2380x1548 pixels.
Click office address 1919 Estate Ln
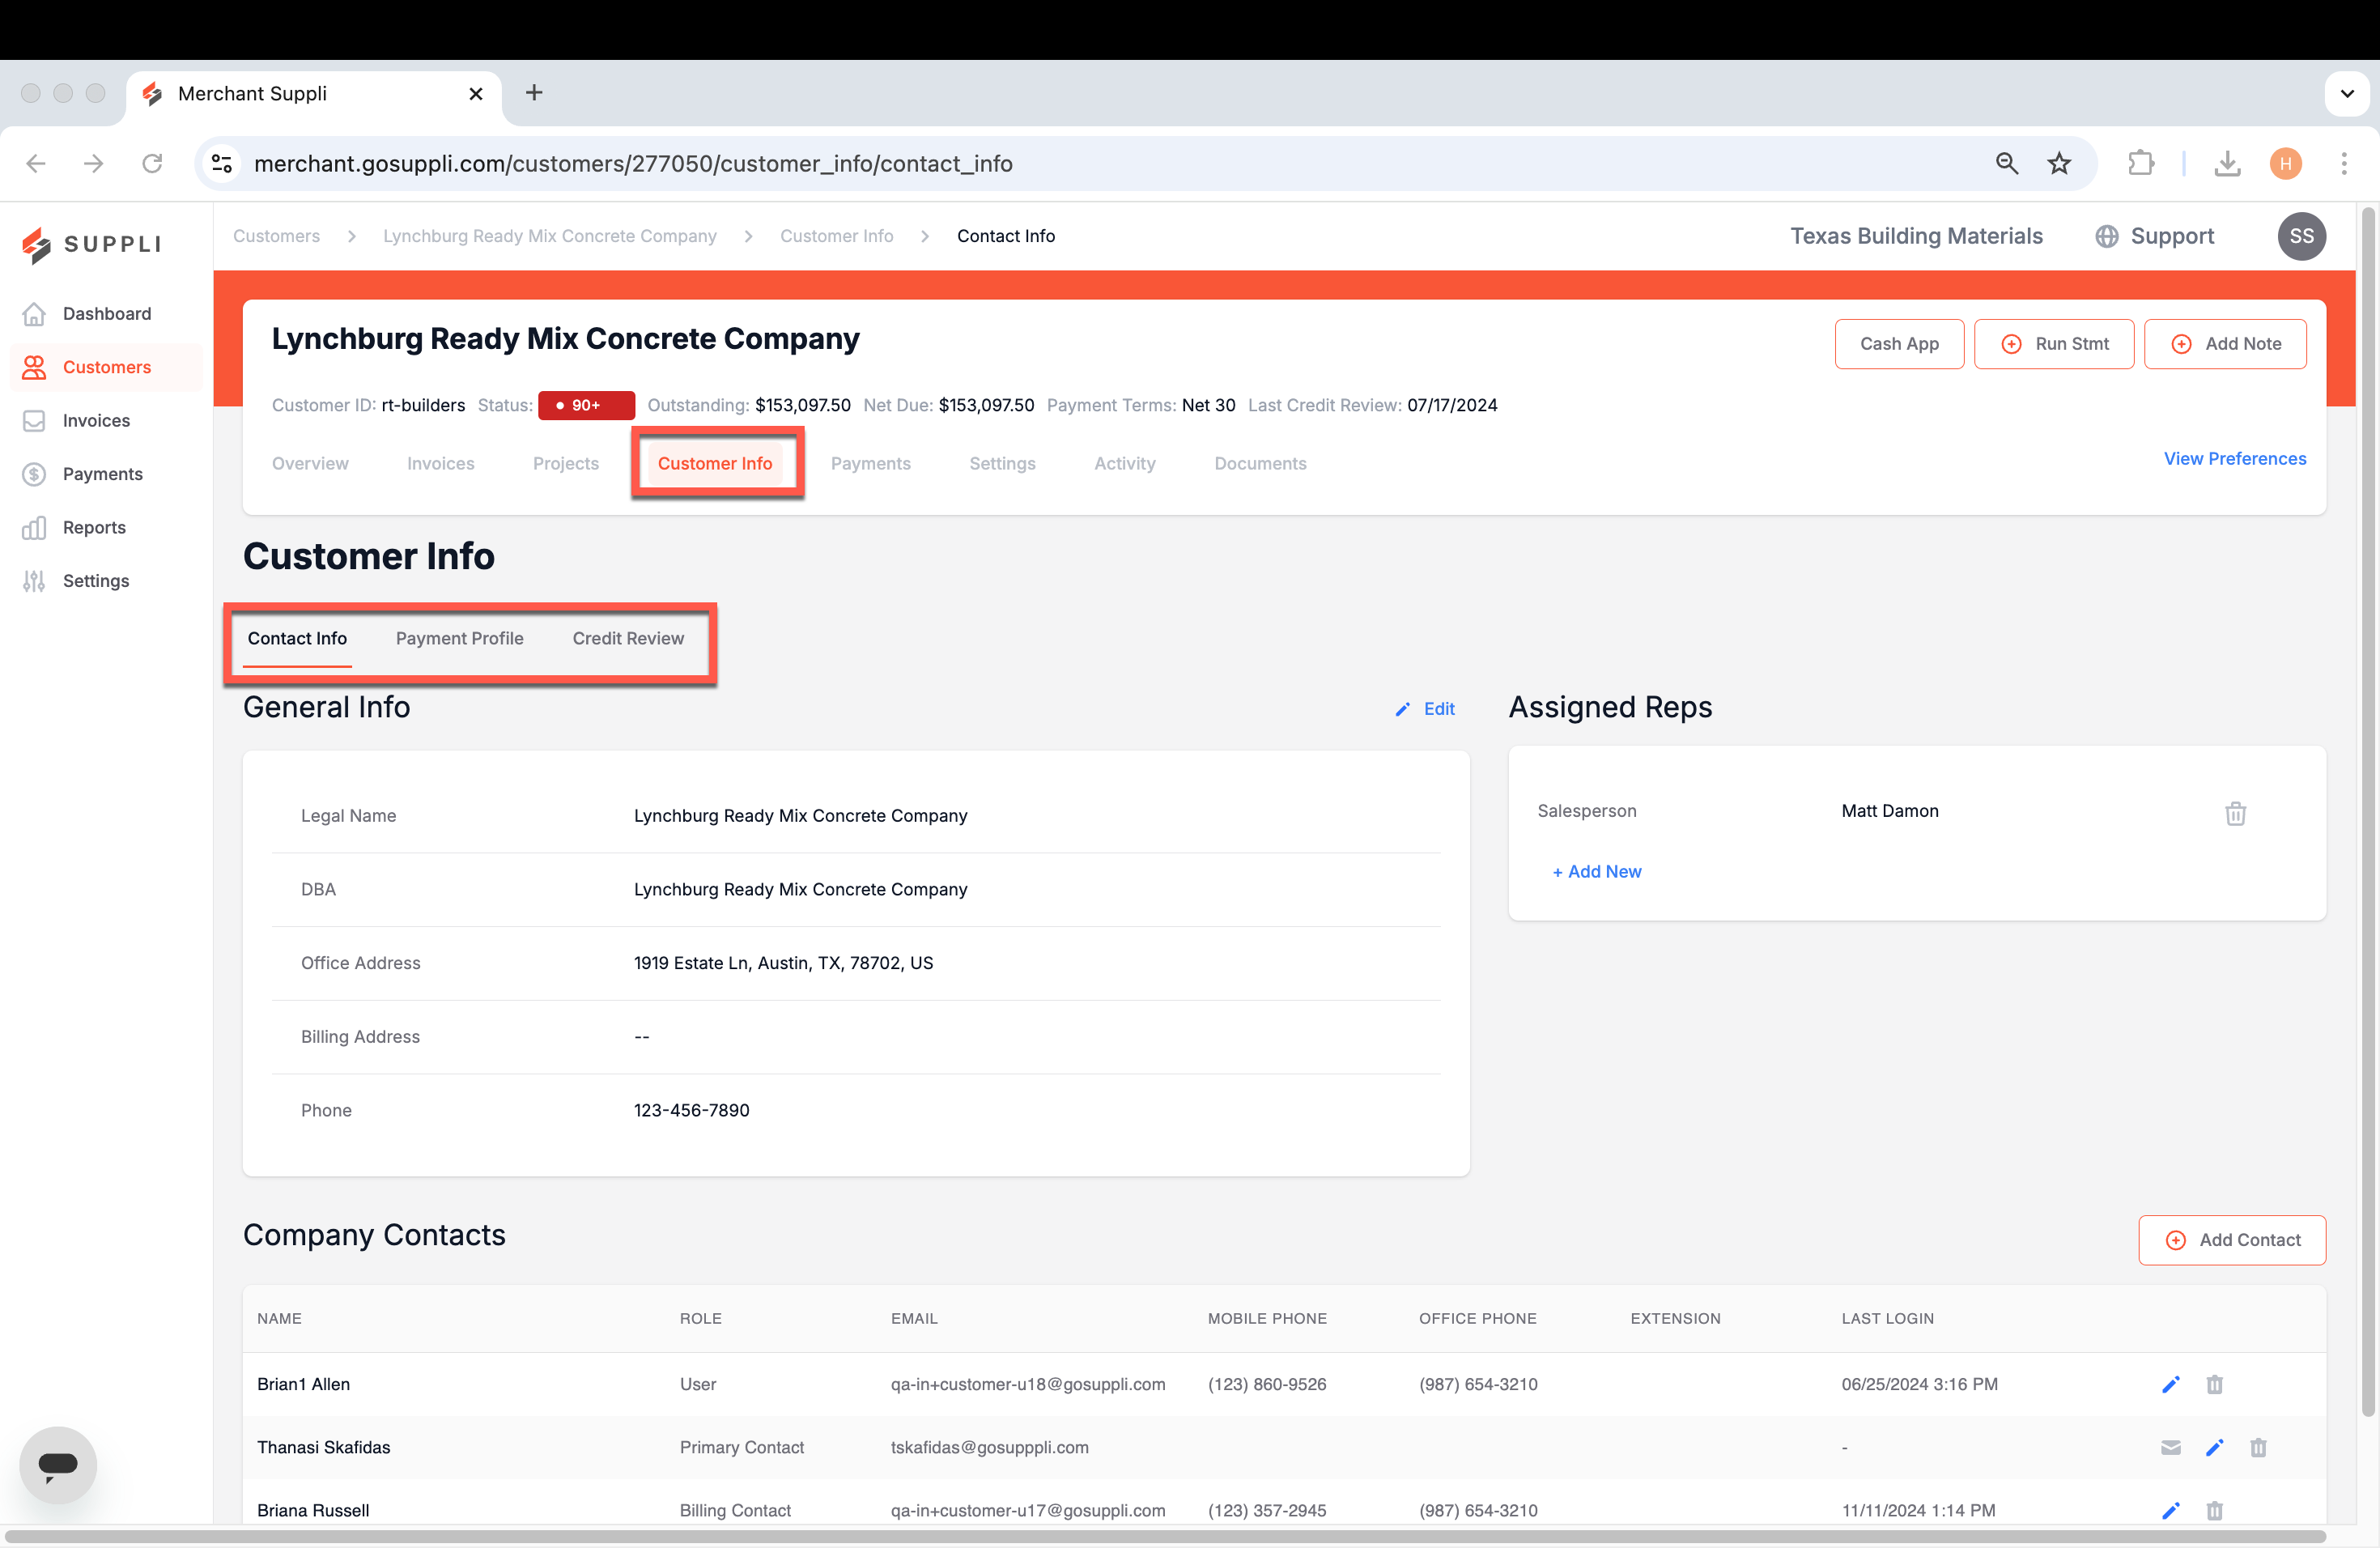click(783, 963)
